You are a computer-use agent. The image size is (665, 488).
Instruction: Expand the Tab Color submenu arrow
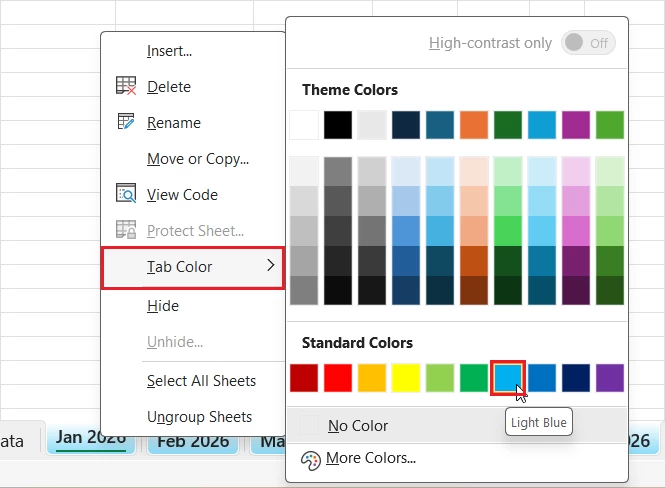[271, 265]
